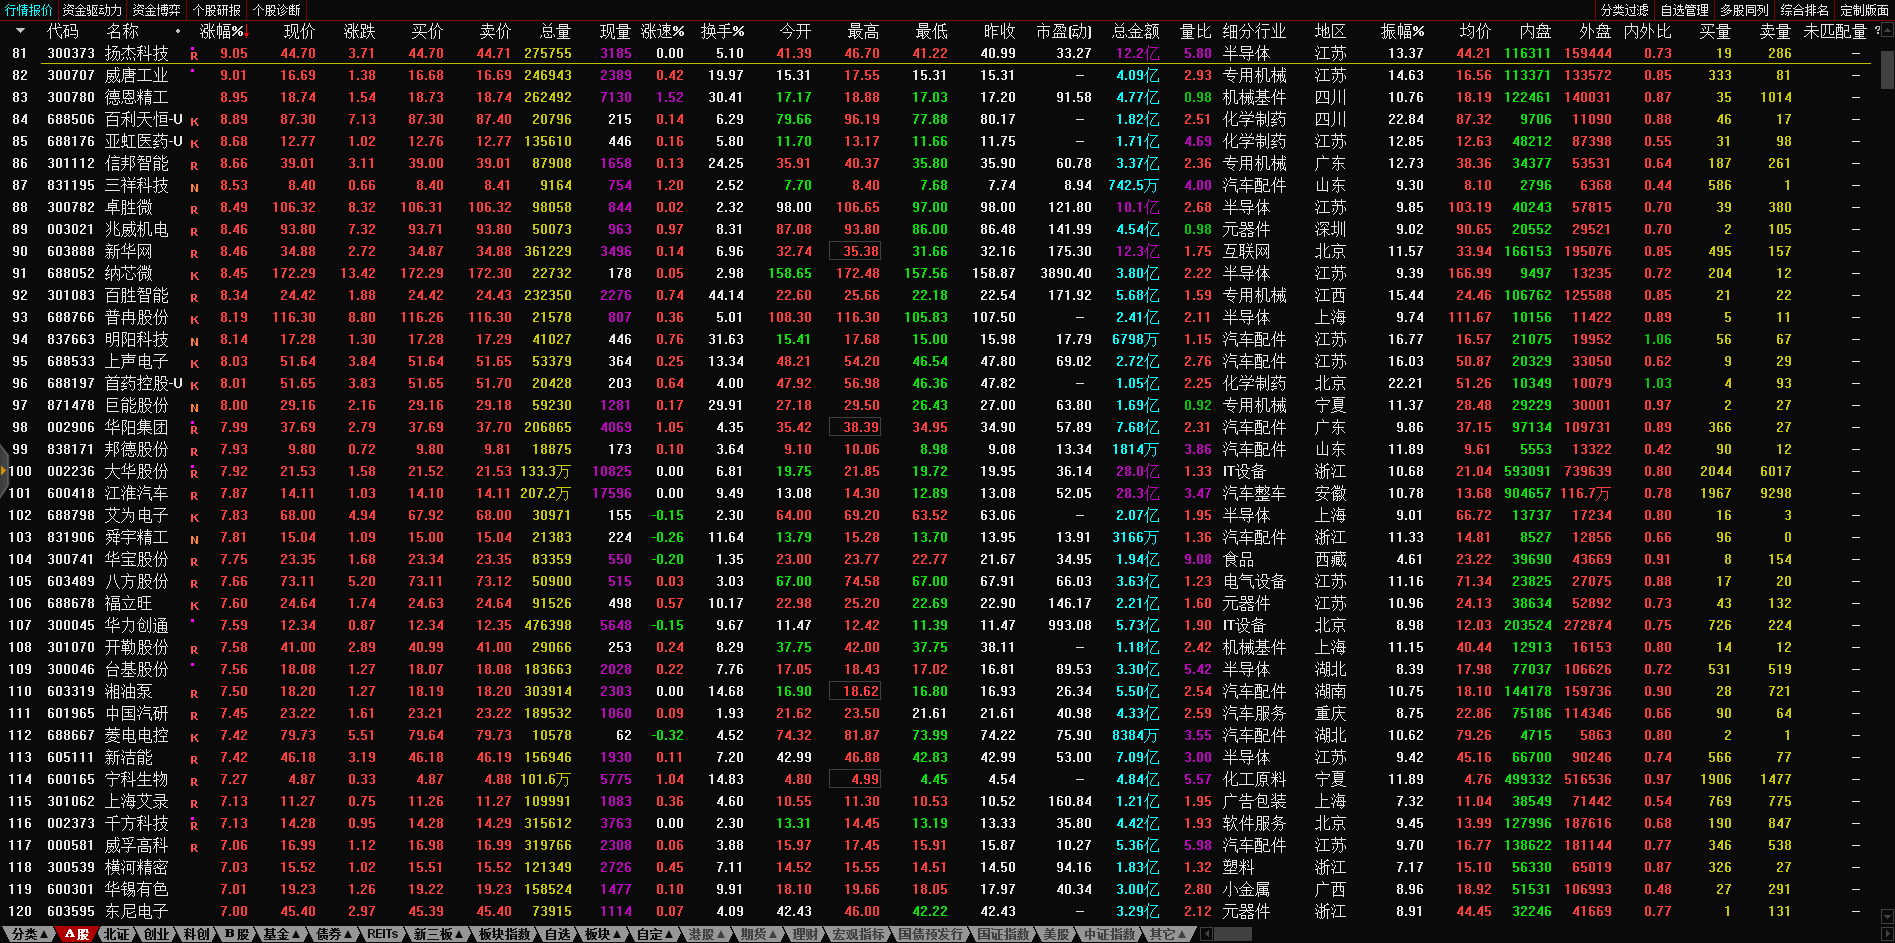
Task: Sort by 涨幅% column header
Action: tap(222, 31)
